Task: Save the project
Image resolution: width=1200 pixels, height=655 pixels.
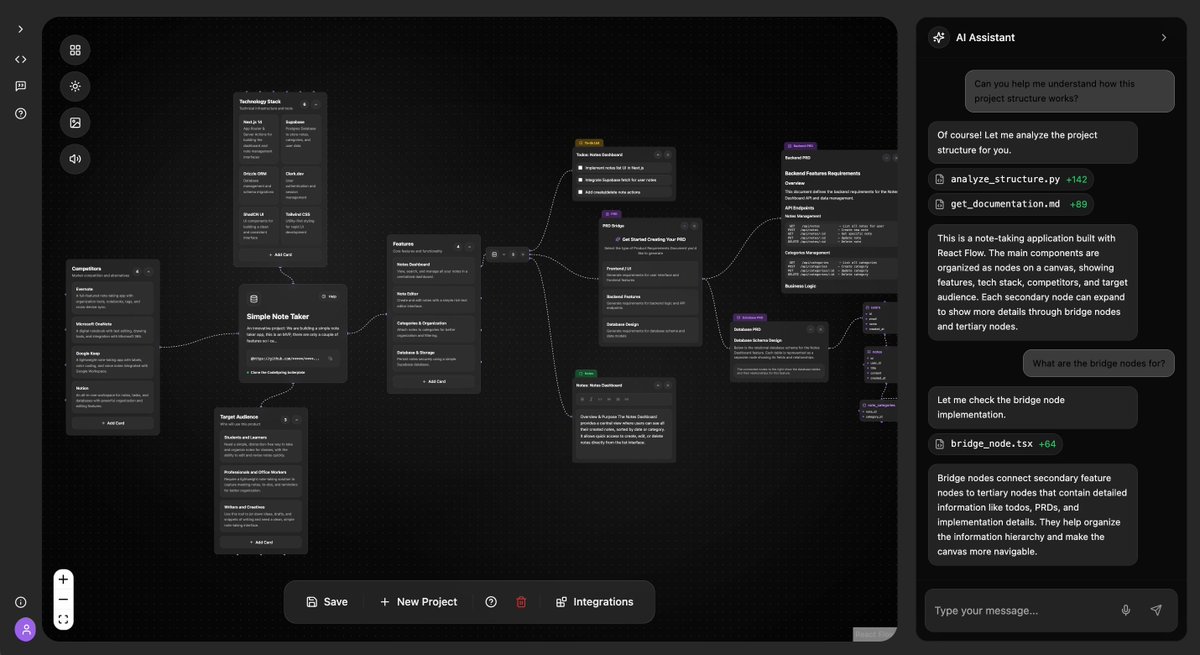Action: (x=327, y=602)
